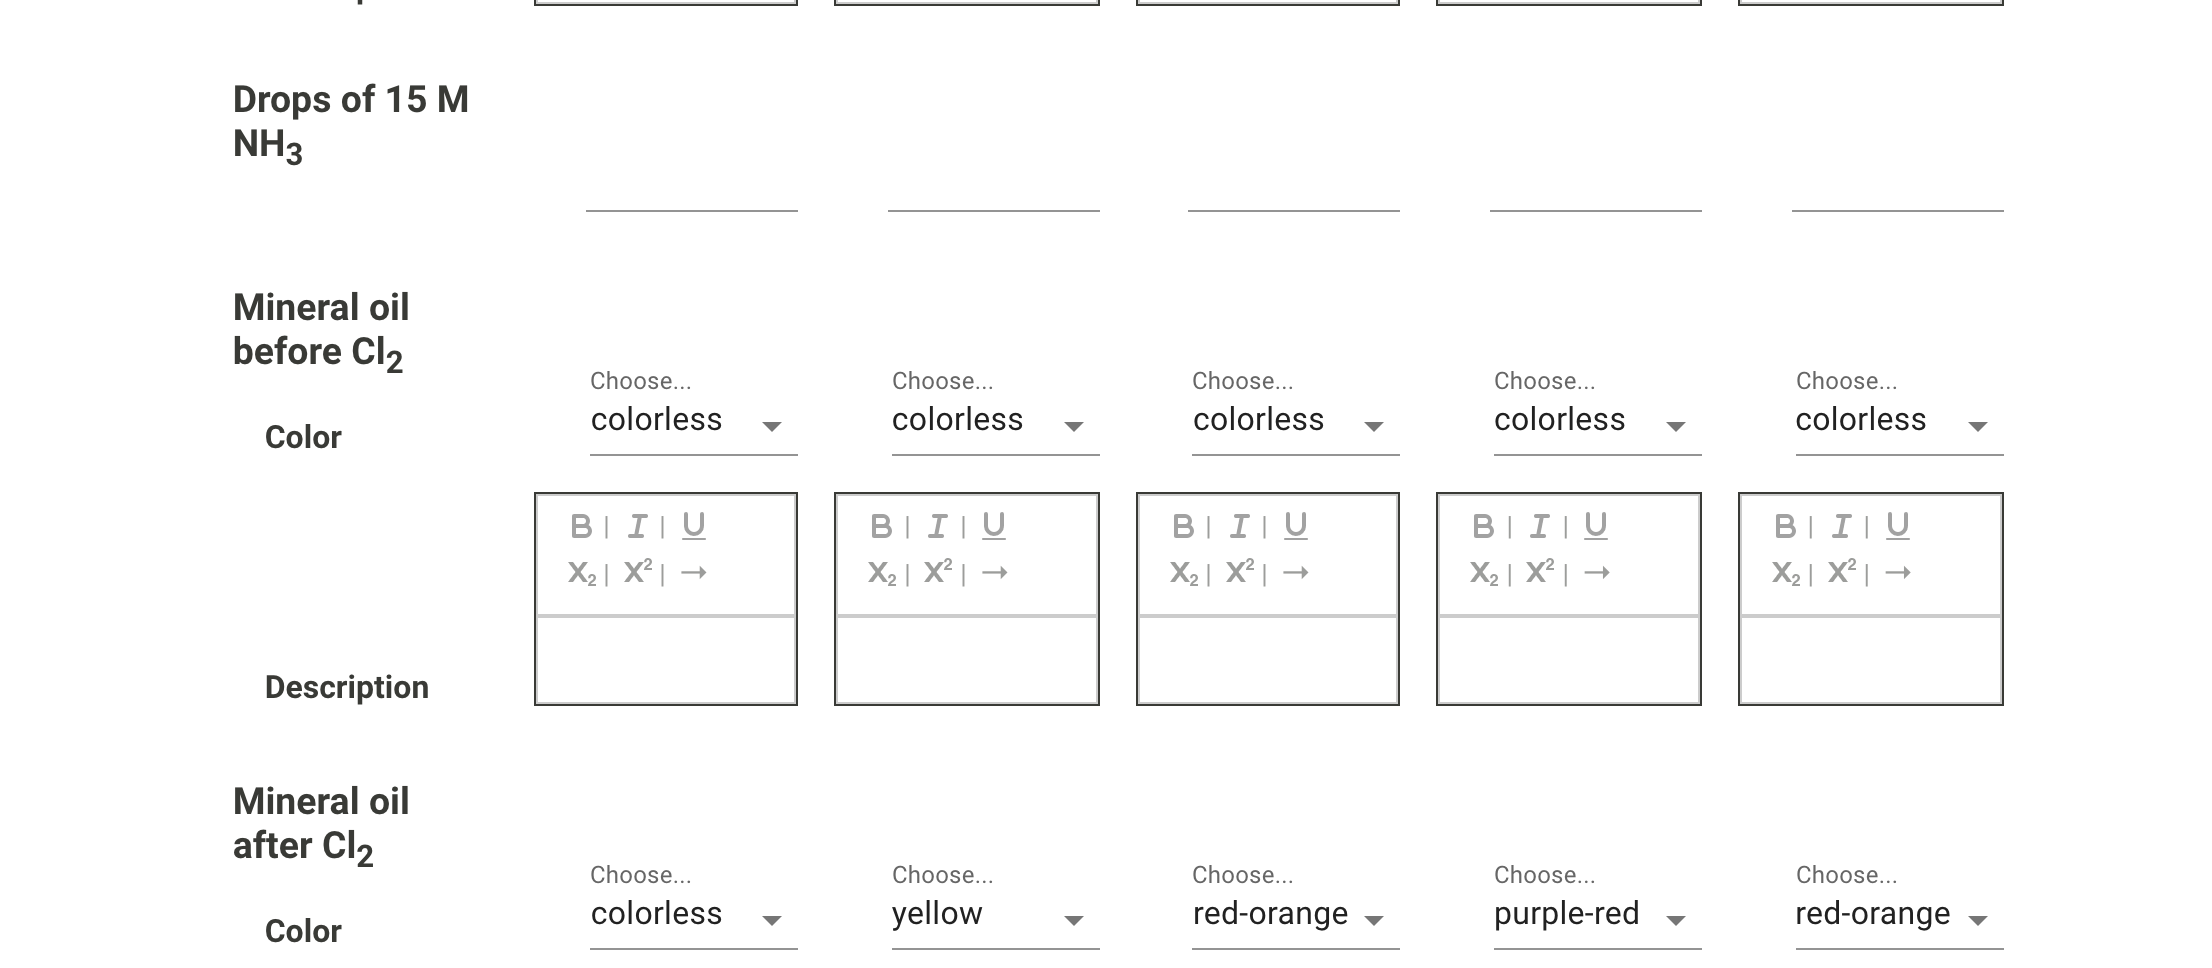Click inside the first description text area
Screen dimensions: 2212x968
[665, 660]
